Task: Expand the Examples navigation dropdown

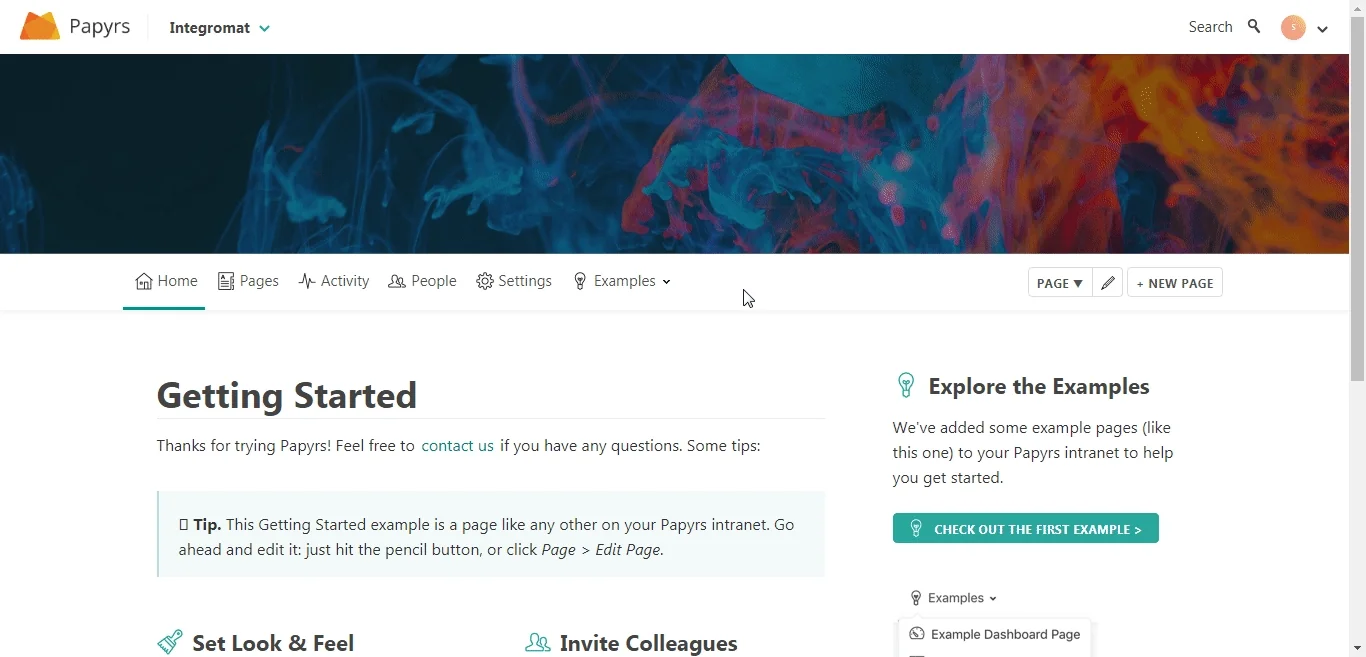Action: click(621, 281)
